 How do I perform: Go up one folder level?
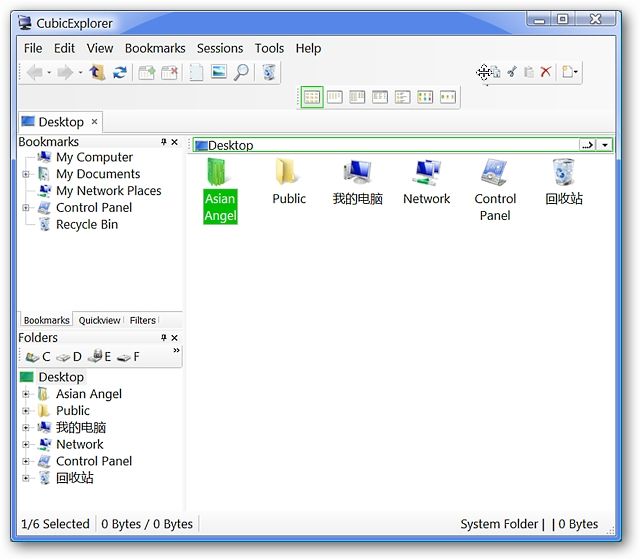[97, 72]
